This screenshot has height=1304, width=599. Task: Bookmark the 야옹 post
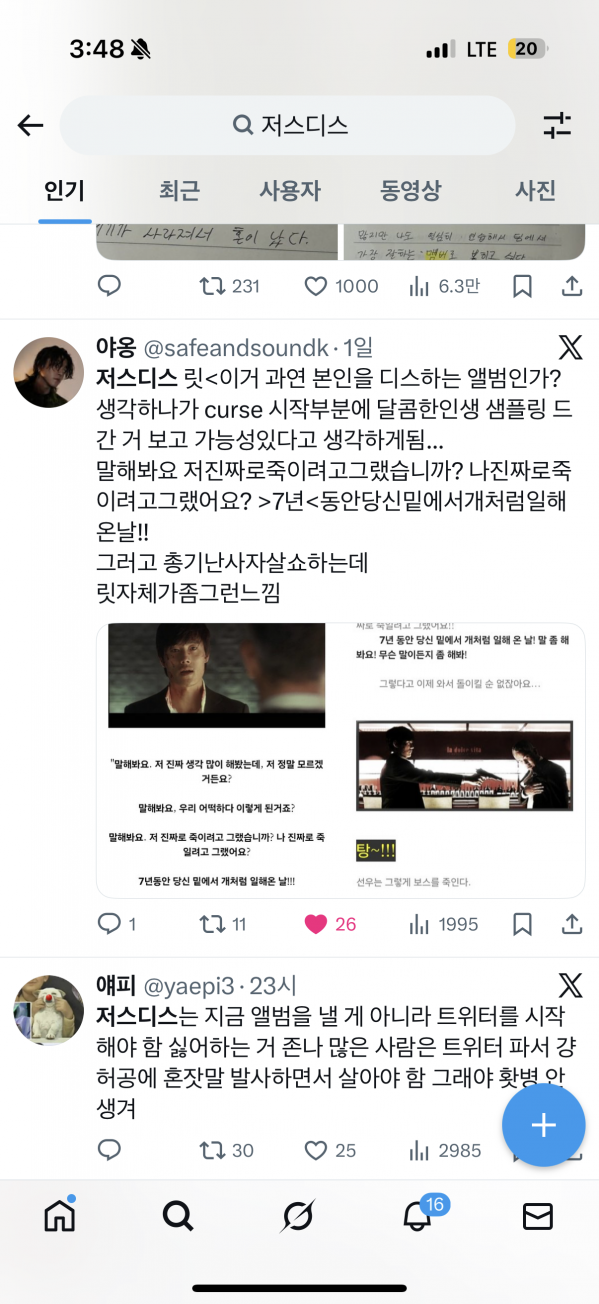point(522,924)
